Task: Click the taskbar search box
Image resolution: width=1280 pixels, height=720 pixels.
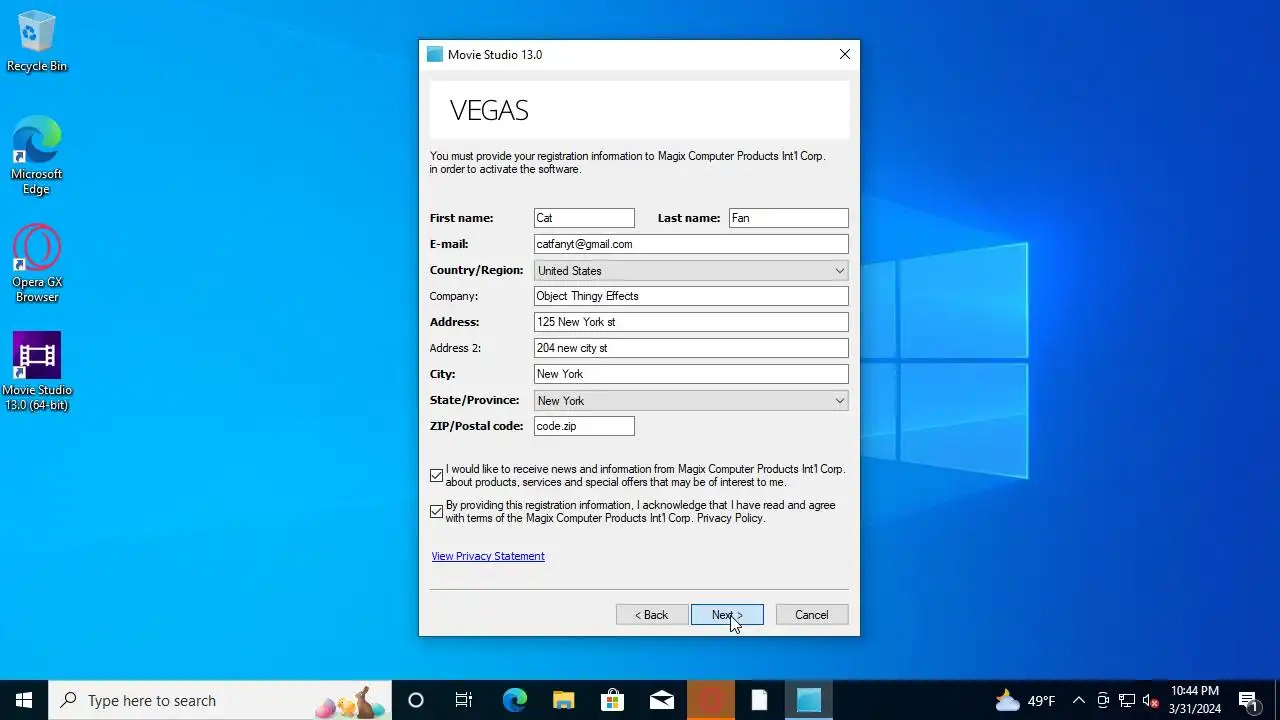Action: (x=220, y=700)
